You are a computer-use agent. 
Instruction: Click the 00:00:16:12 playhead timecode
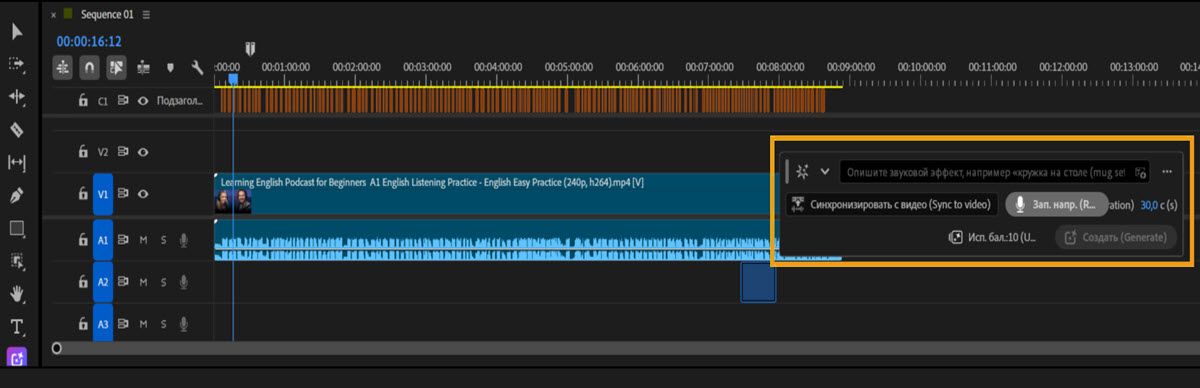[x=89, y=41]
